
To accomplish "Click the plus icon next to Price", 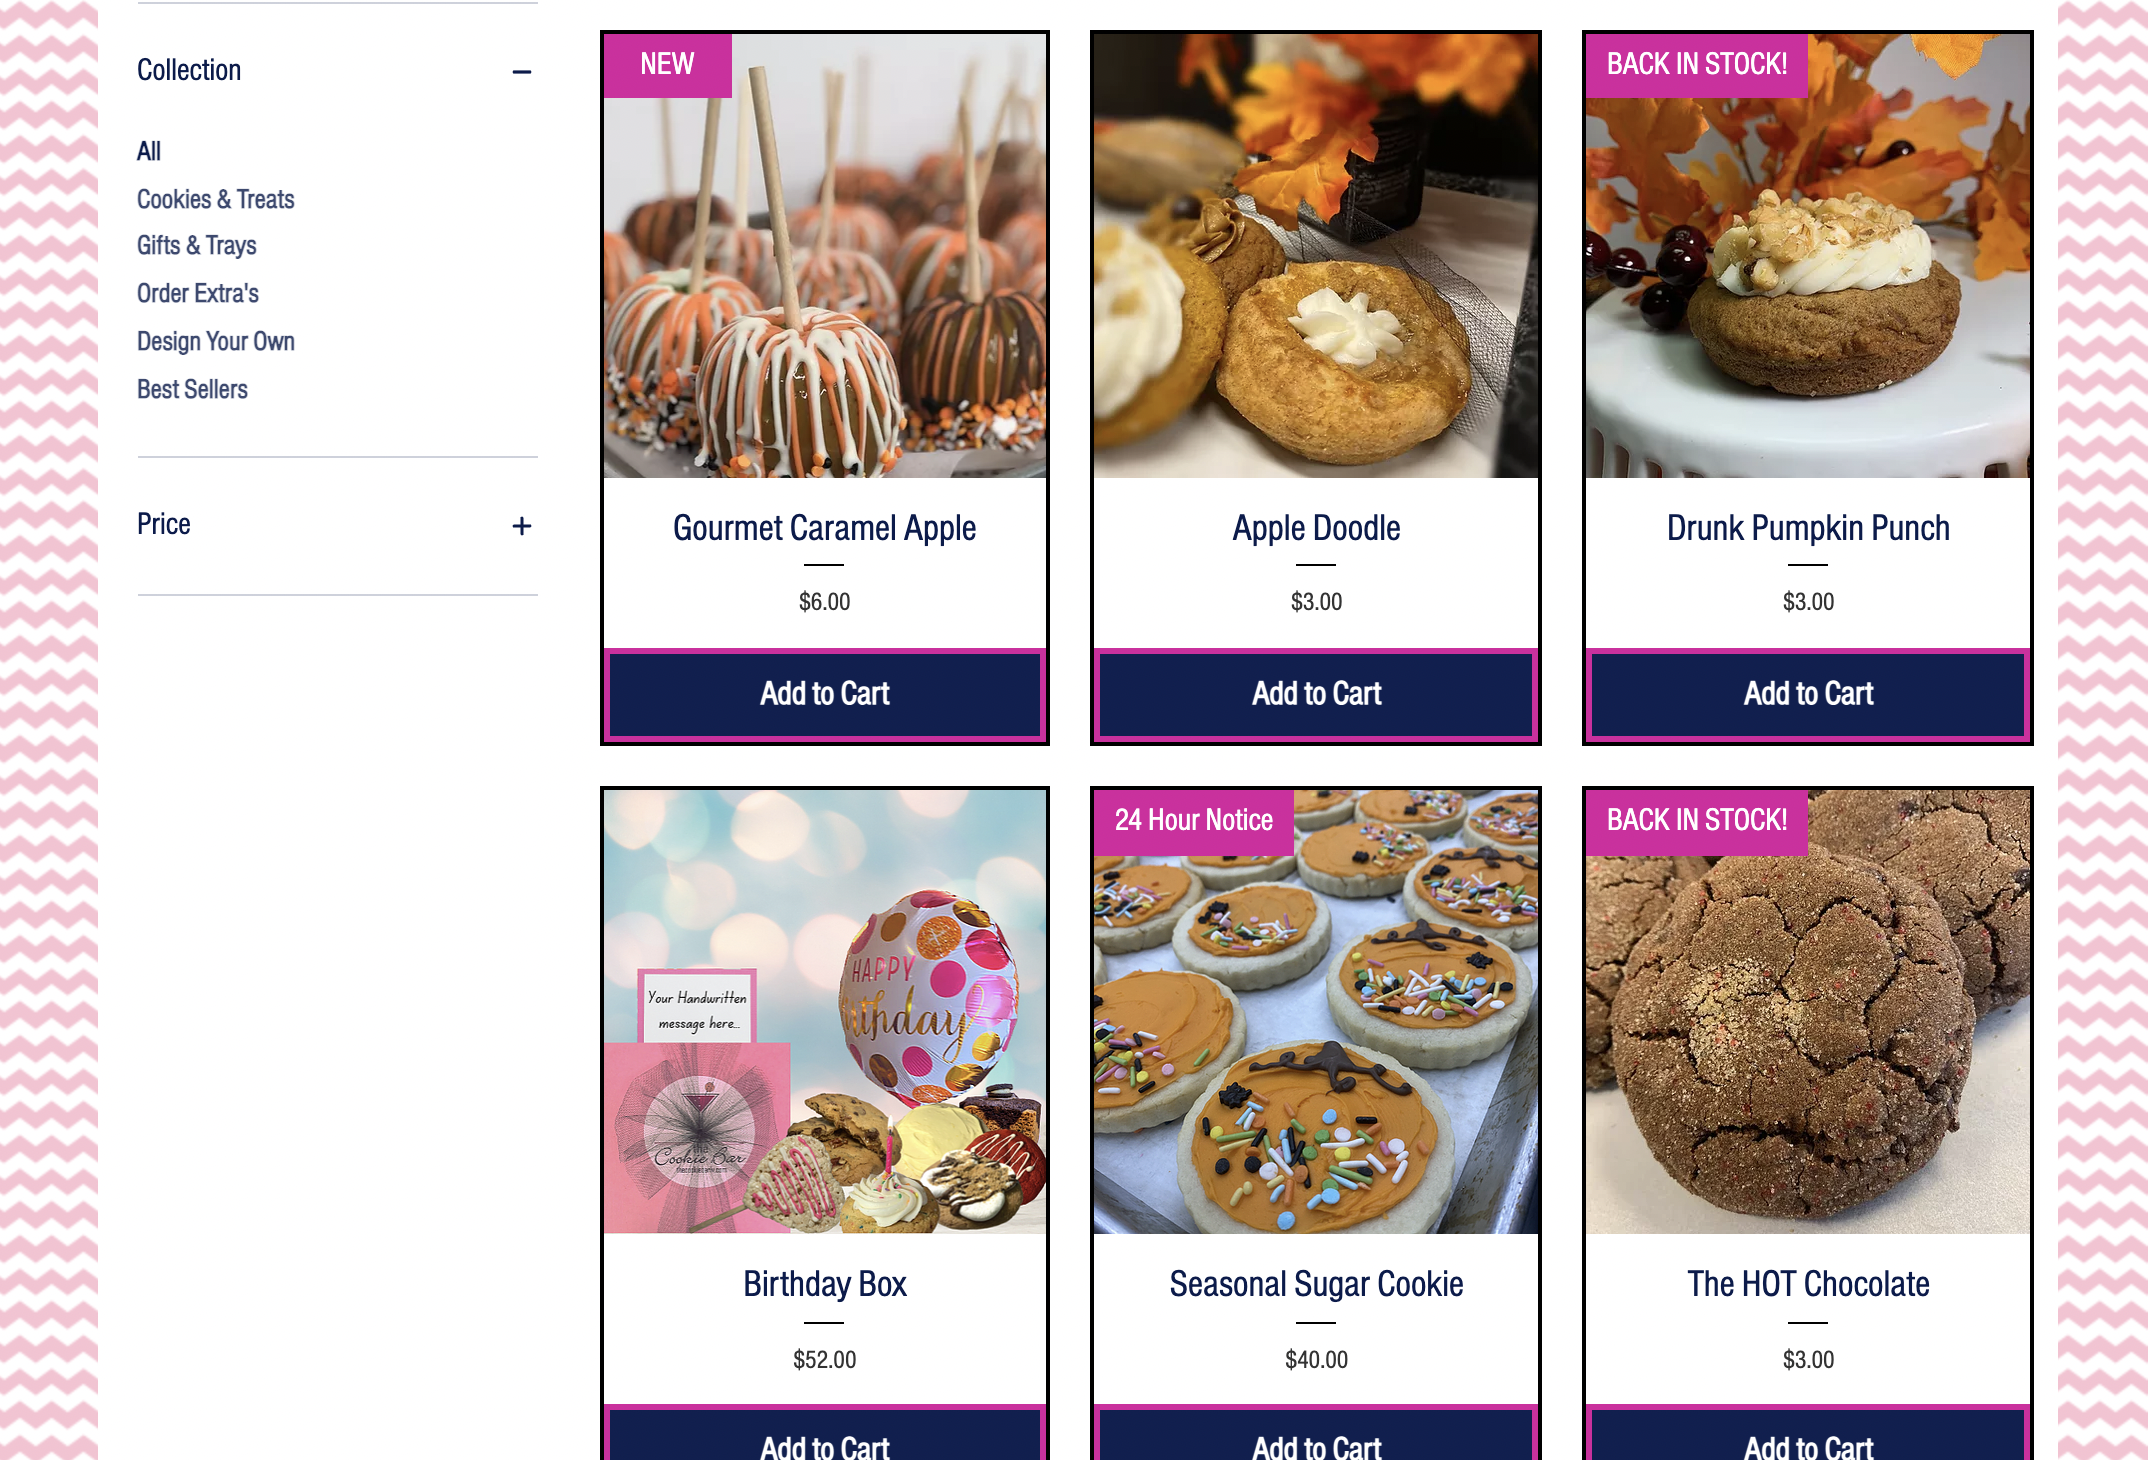I will pos(522,525).
